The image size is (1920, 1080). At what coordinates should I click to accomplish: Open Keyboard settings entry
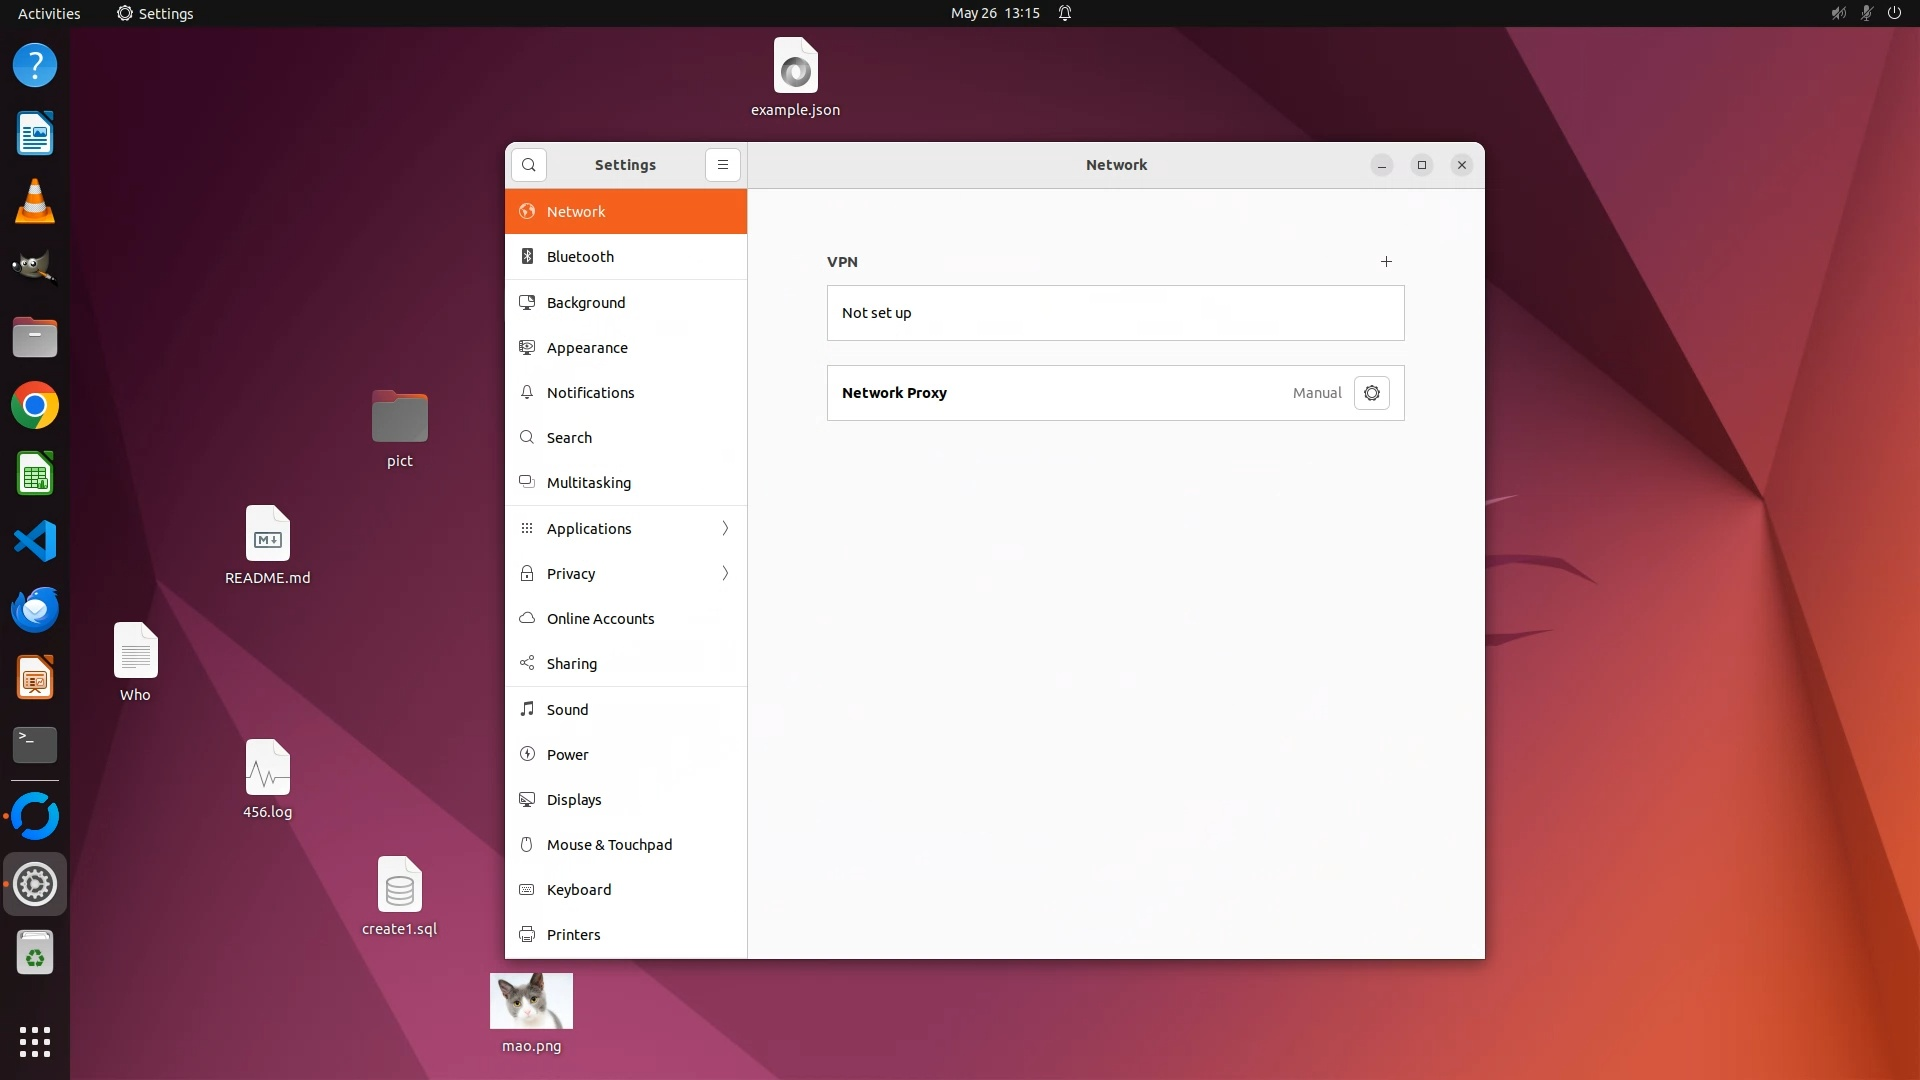click(x=579, y=890)
